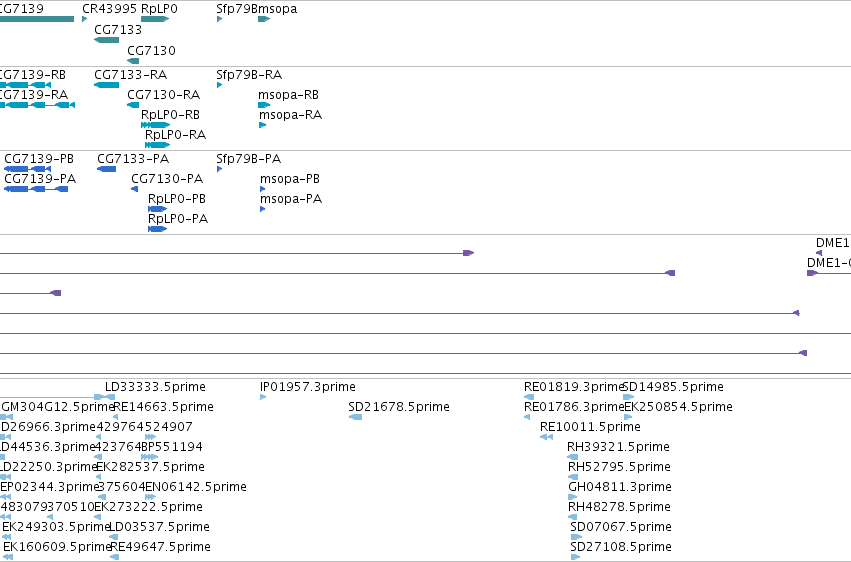
Task: Select the msopa-RA transcript label
Action: 290,114
